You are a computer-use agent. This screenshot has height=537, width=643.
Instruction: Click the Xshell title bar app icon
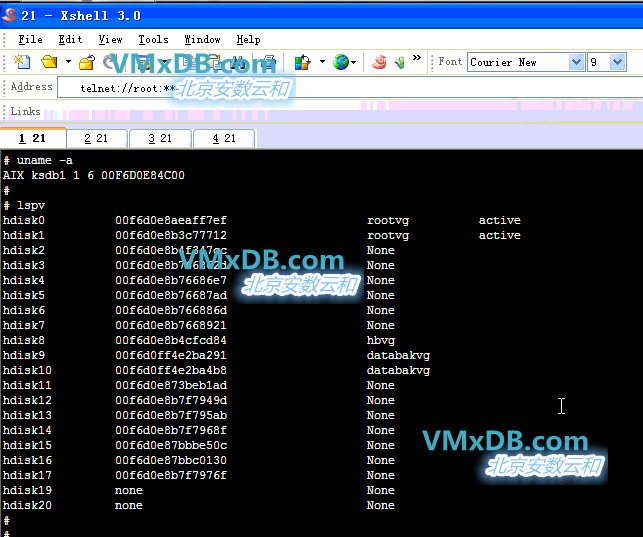pyautogui.click(x=9, y=15)
